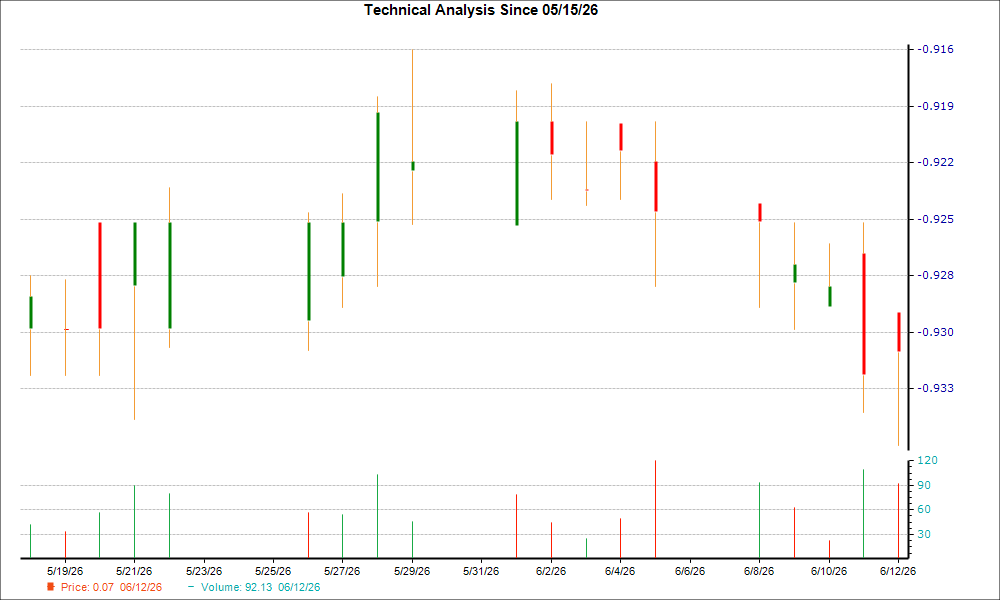Click the green volume bar above 5/27/26
Image resolution: width=1000 pixels, height=600 pixels.
(x=342, y=536)
